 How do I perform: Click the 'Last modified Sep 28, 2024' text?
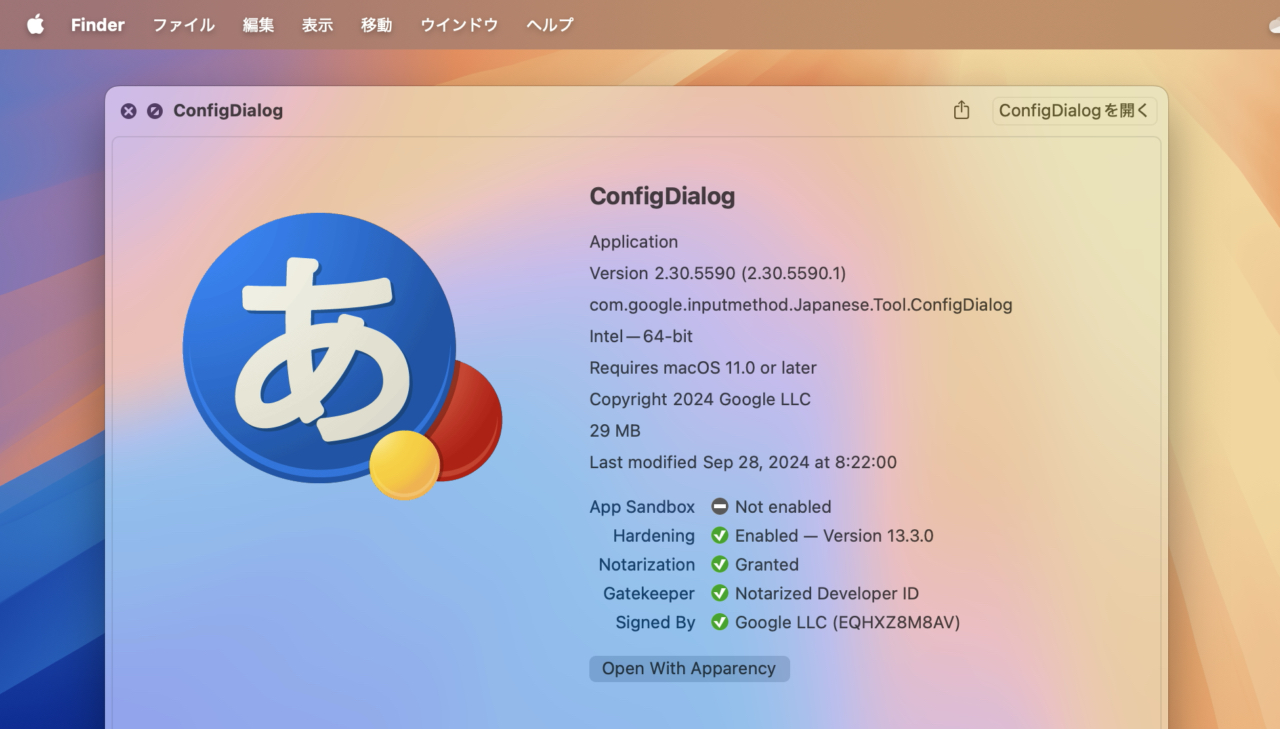743,462
